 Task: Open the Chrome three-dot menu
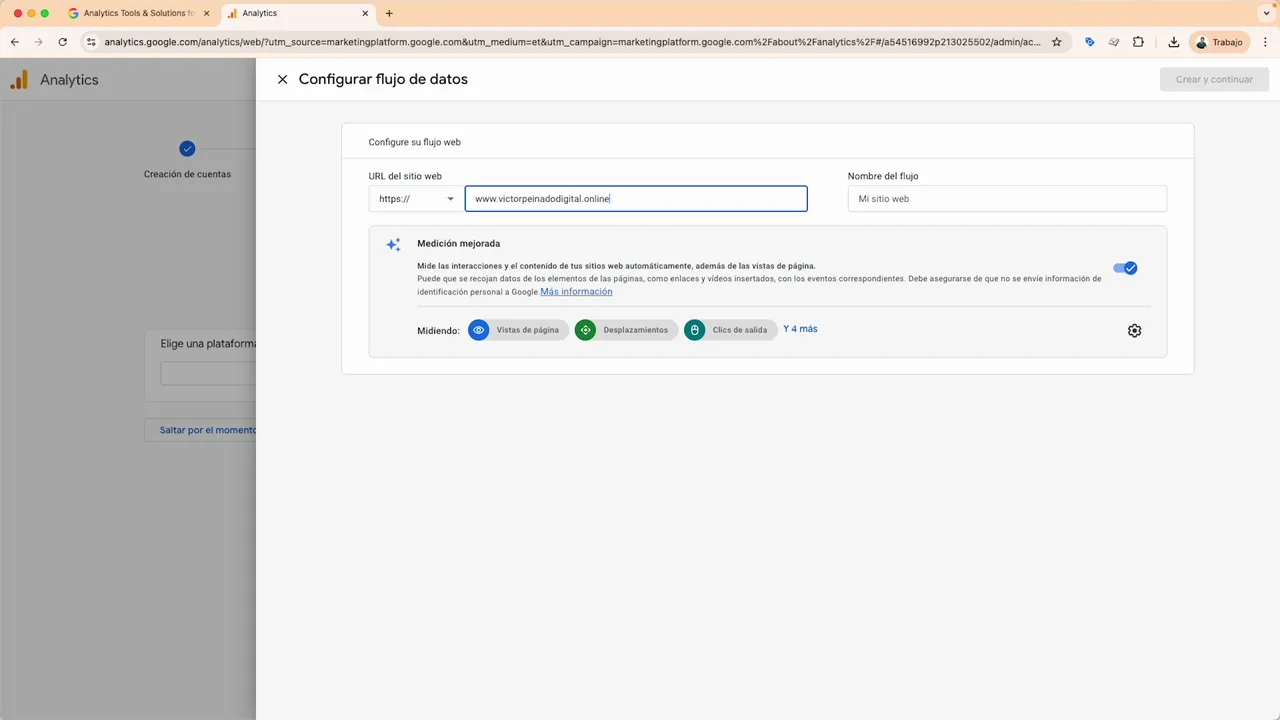[1266, 42]
